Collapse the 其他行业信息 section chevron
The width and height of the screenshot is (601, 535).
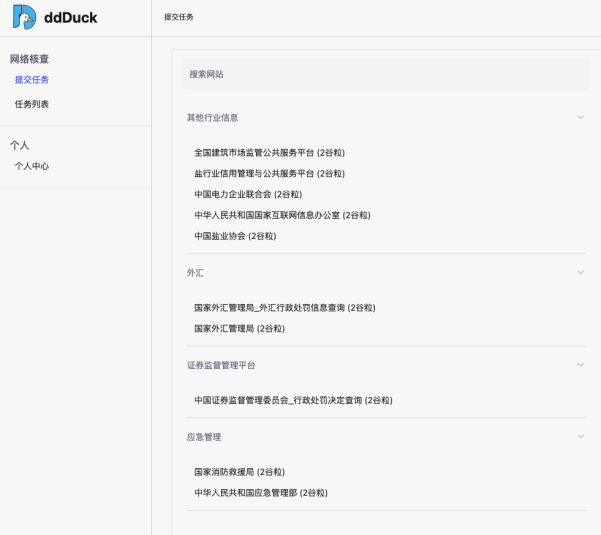coord(581,117)
